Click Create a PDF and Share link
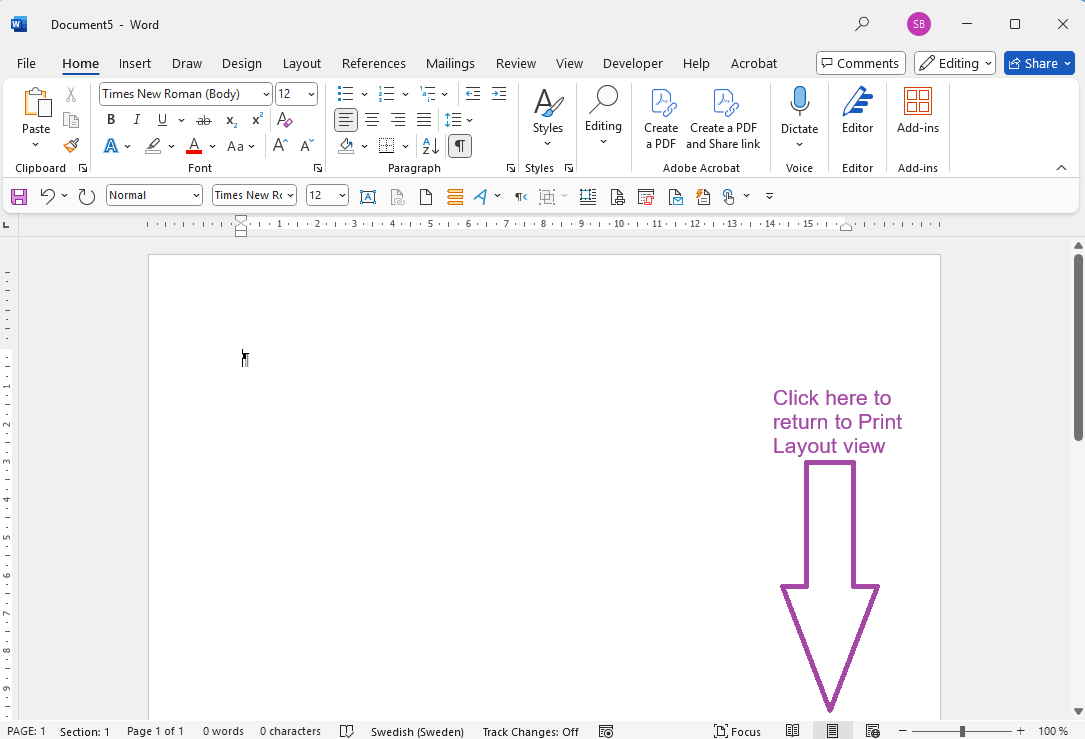1085x739 pixels. point(723,118)
